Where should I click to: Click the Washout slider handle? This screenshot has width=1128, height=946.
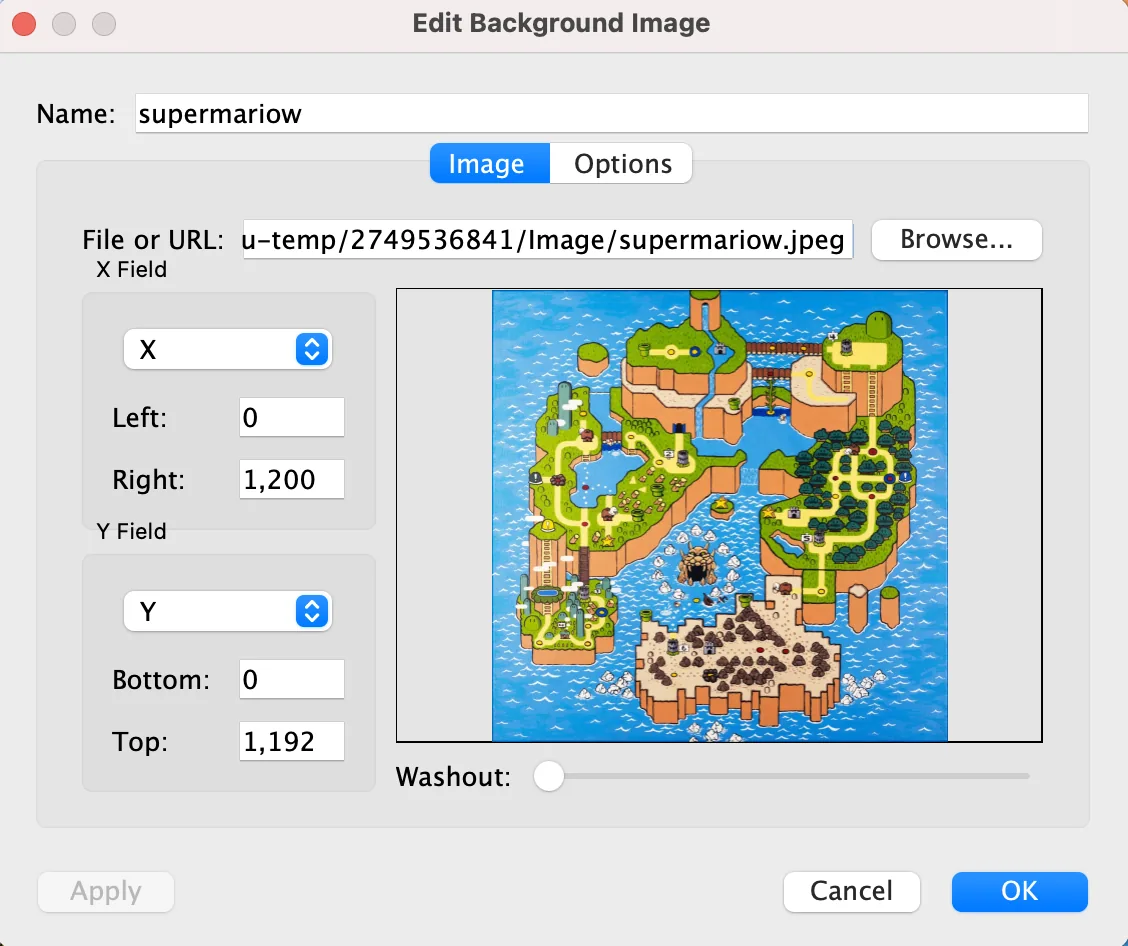549,776
